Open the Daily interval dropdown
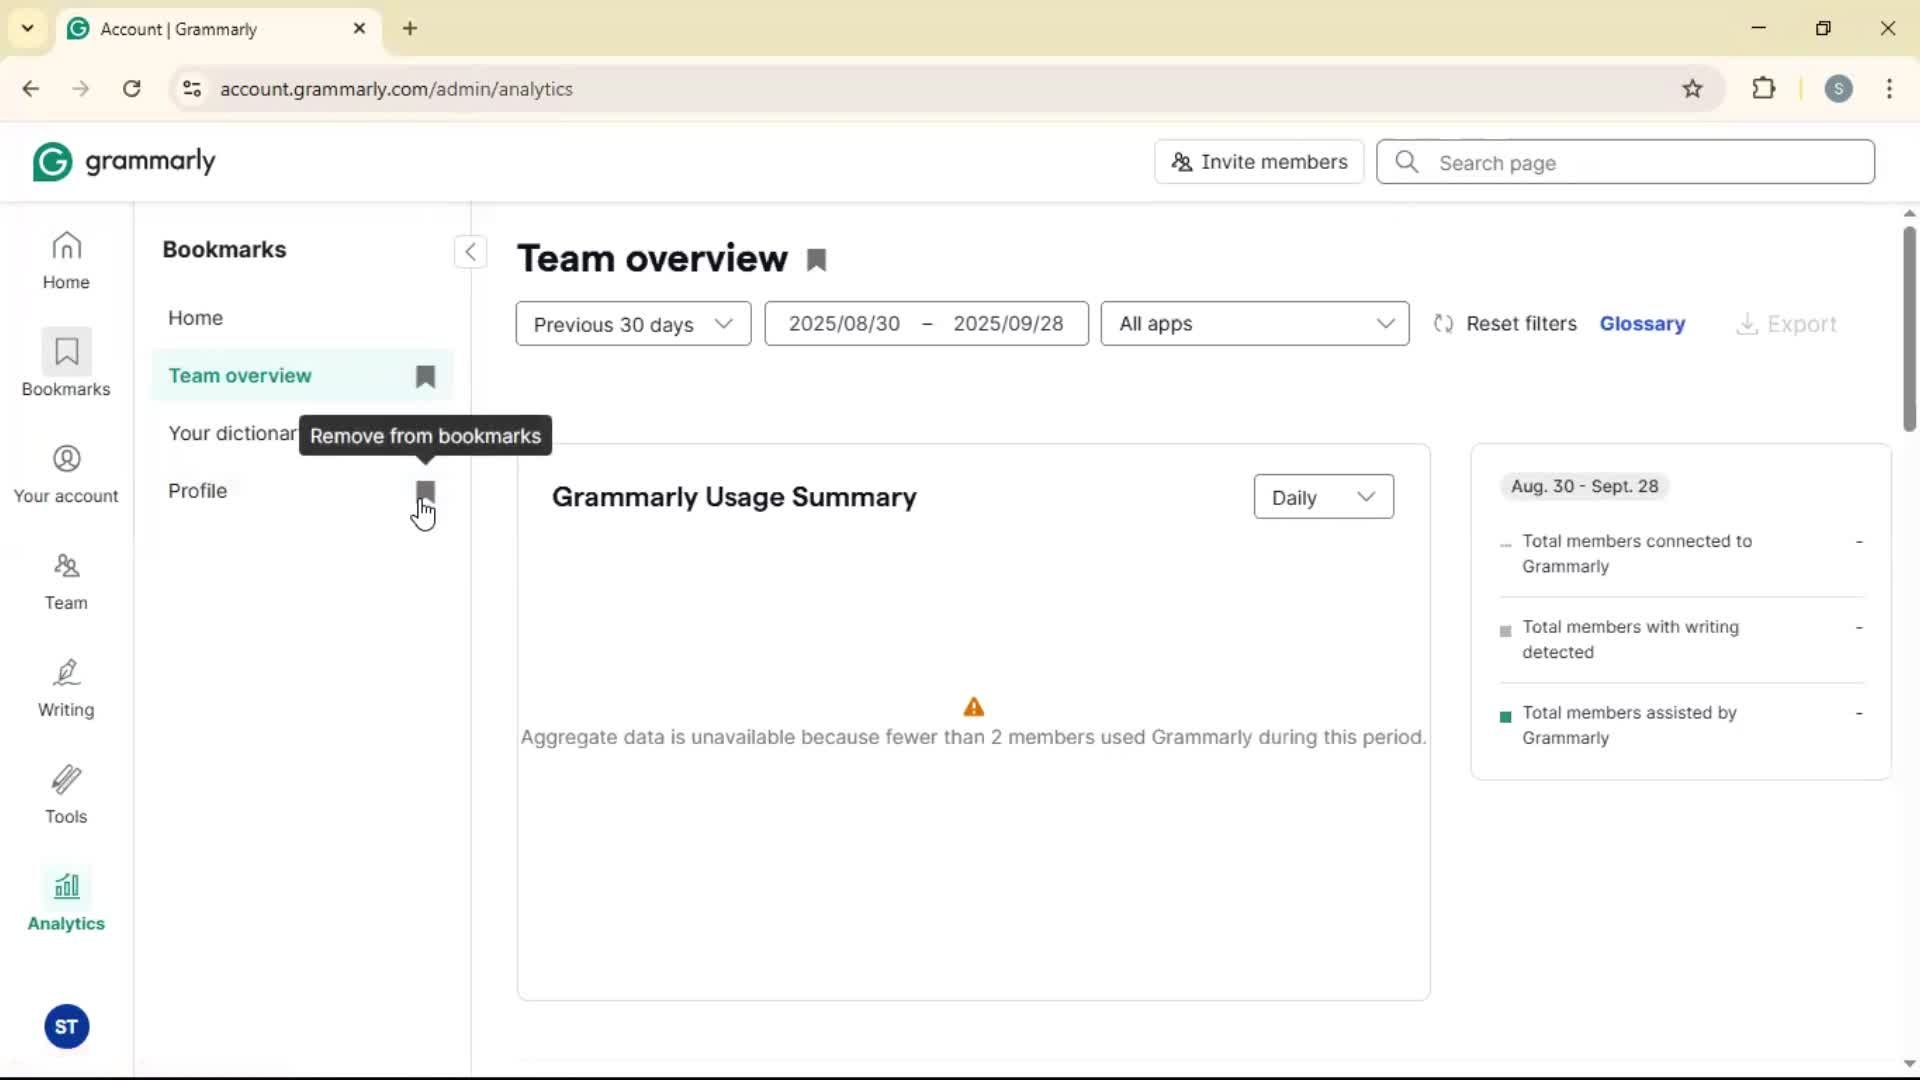This screenshot has height=1080, width=1920. [1322, 497]
